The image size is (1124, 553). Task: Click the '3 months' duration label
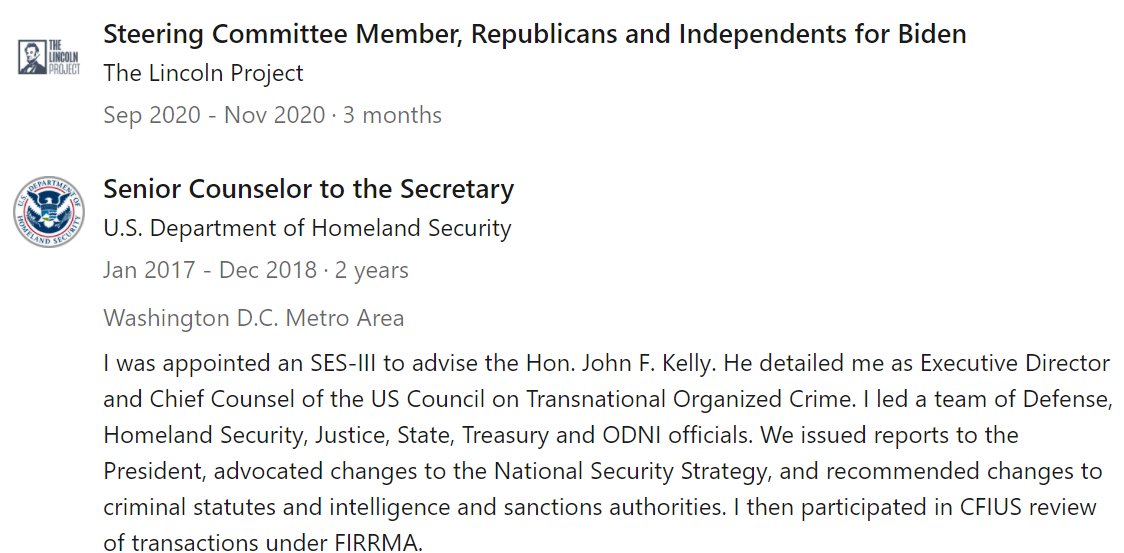click(x=392, y=115)
